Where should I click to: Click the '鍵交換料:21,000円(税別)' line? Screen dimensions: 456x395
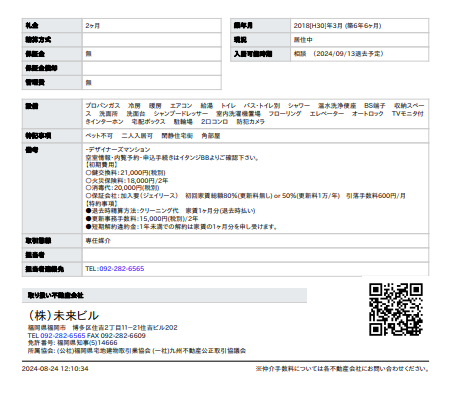coord(125,173)
